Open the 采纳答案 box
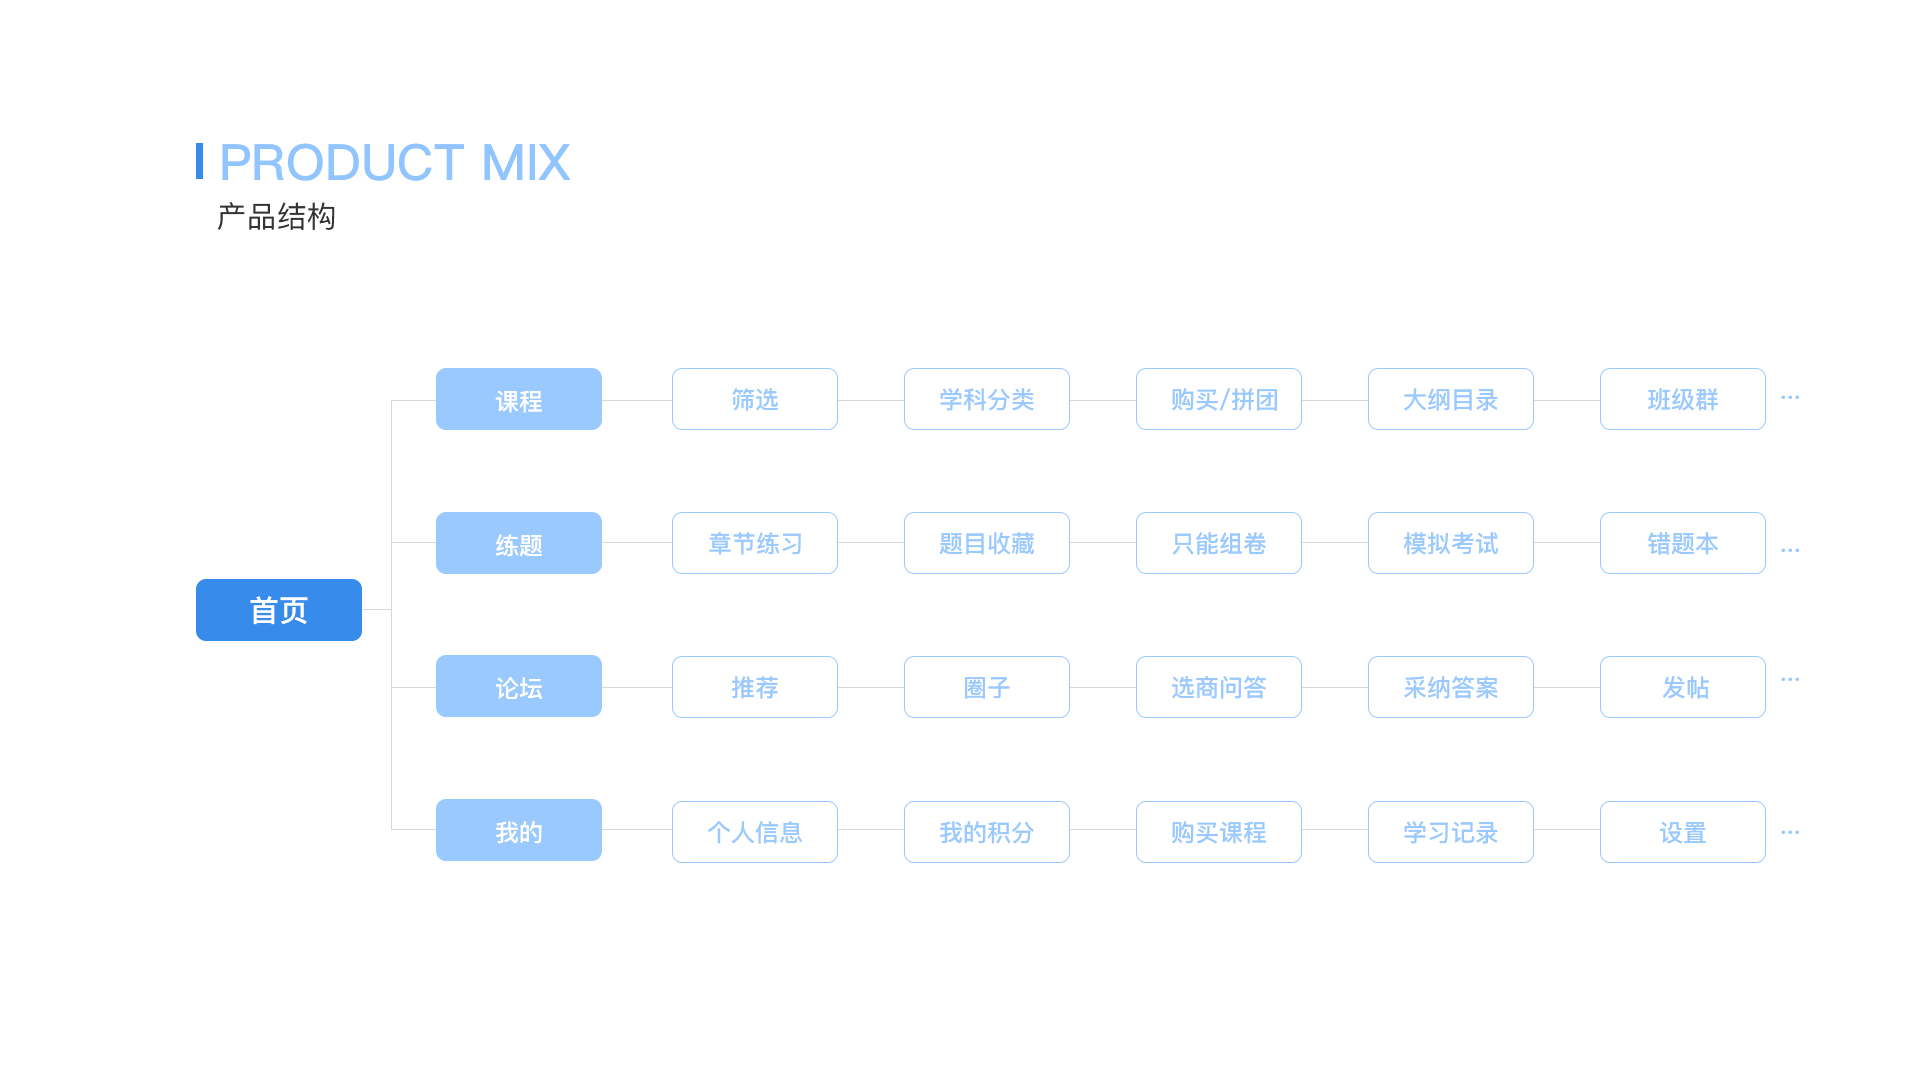This screenshot has height=1080, width=1920. 1451,687
